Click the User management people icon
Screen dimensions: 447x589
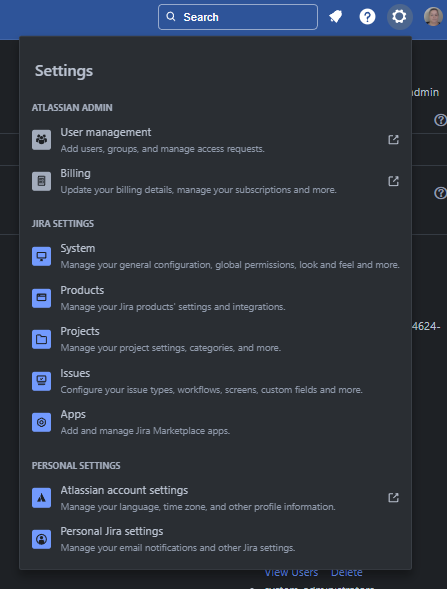(41, 140)
